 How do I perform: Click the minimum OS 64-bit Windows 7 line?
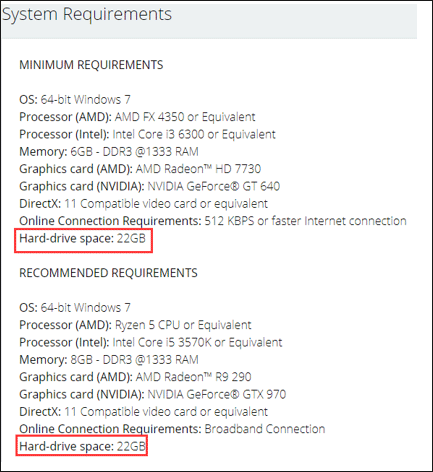pos(75,100)
